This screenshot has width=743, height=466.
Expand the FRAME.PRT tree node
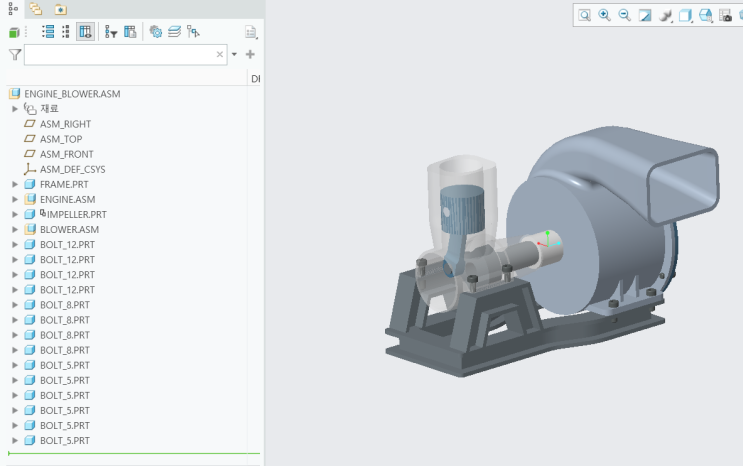15,184
